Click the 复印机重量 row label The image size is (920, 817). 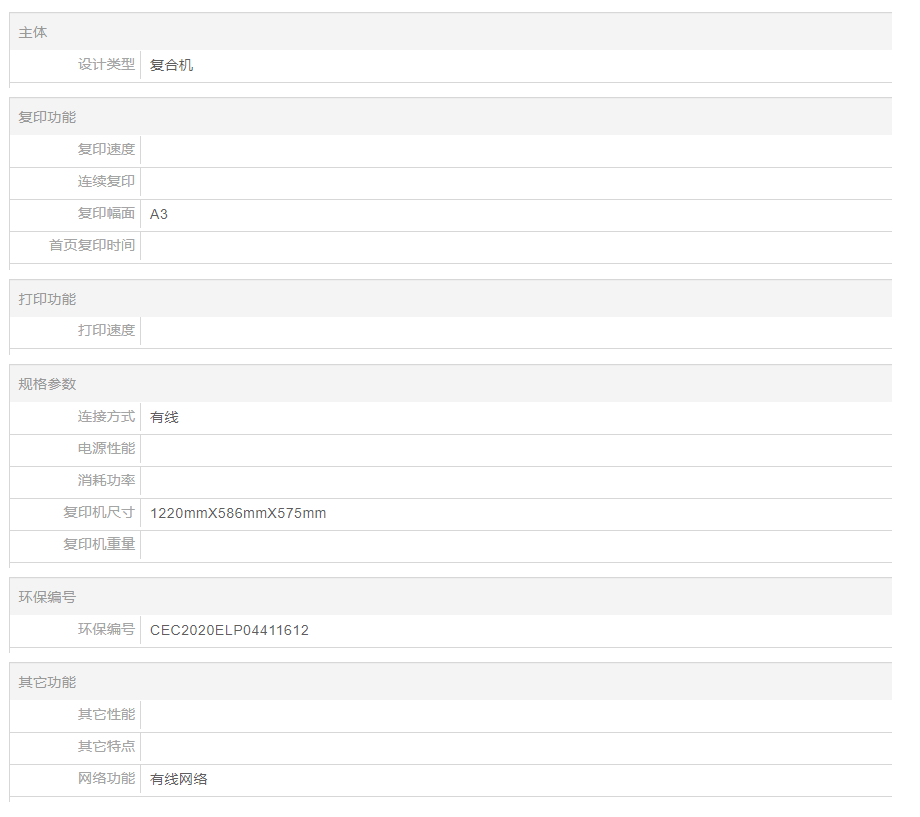point(99,545)
